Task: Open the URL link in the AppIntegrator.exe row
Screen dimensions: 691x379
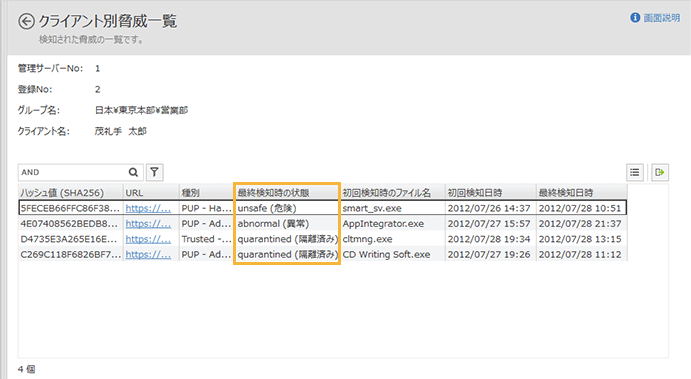Action: point(148,224)
